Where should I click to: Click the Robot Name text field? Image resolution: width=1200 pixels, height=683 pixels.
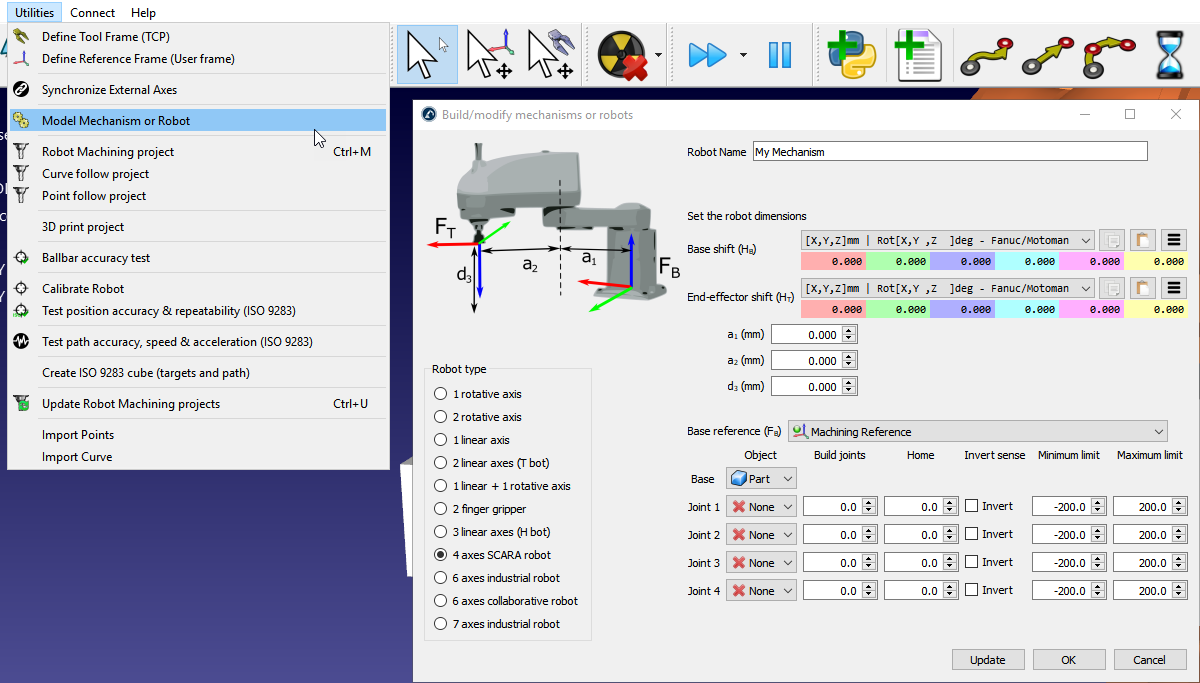point(949,152)
